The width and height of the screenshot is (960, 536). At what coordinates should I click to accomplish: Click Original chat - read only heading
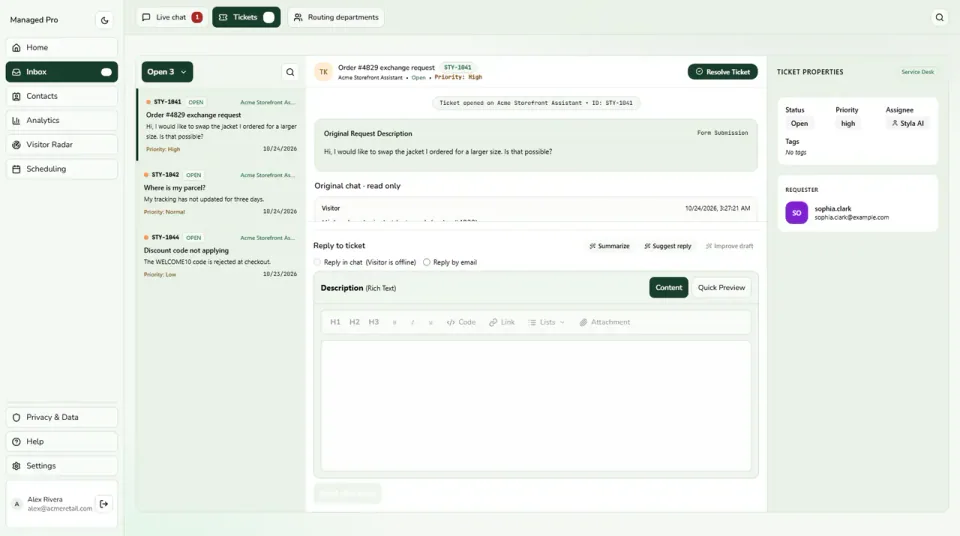coord(358,186)
